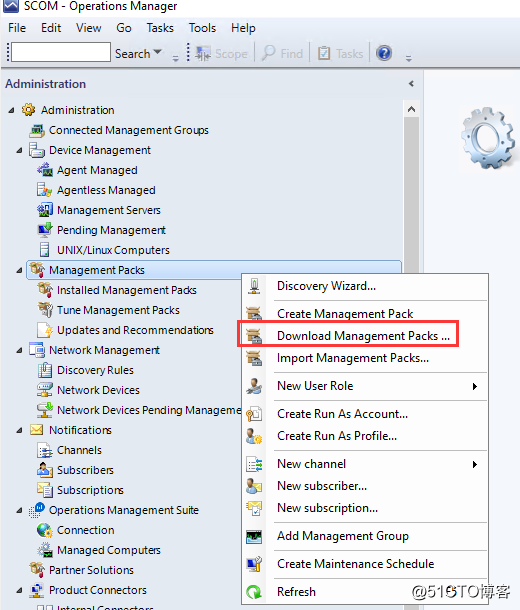Open the Edit menu
The height and width of the screenshot is (610, 520).
pos(51,28)
